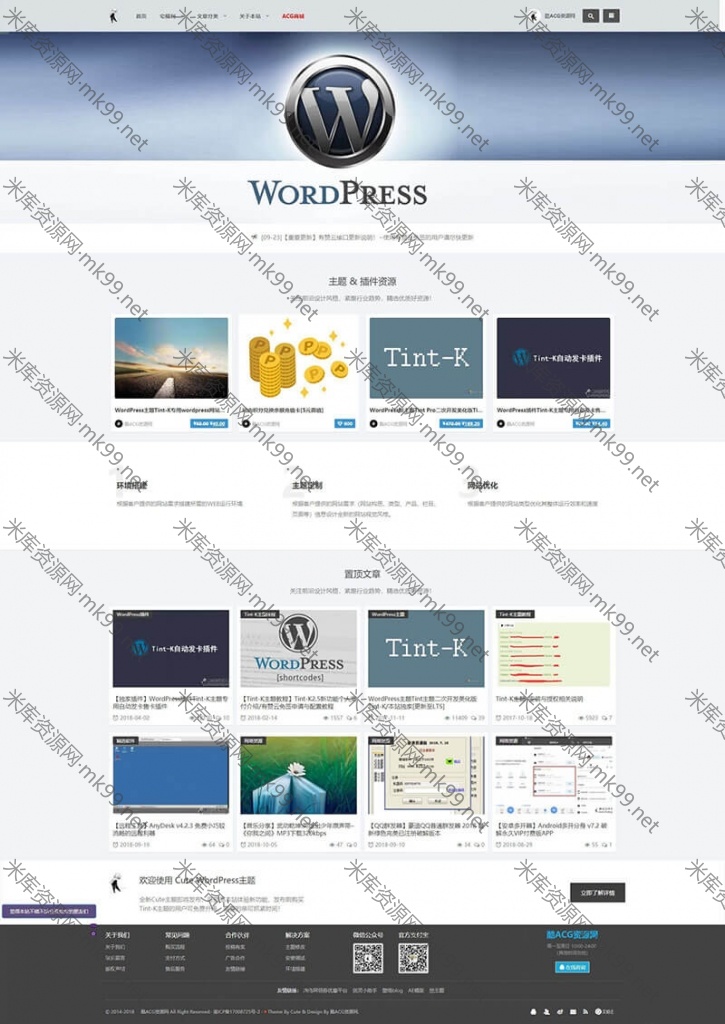Image resolution: width=725 pixels, height=1024 pixels.
Task: Click price tag on WordPress主题Tint-K专用 card
Action: (208, 423)
